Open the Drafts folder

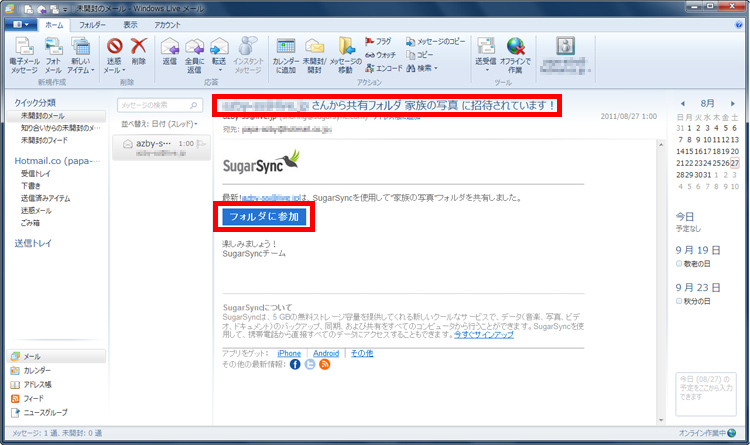(31, 186)
